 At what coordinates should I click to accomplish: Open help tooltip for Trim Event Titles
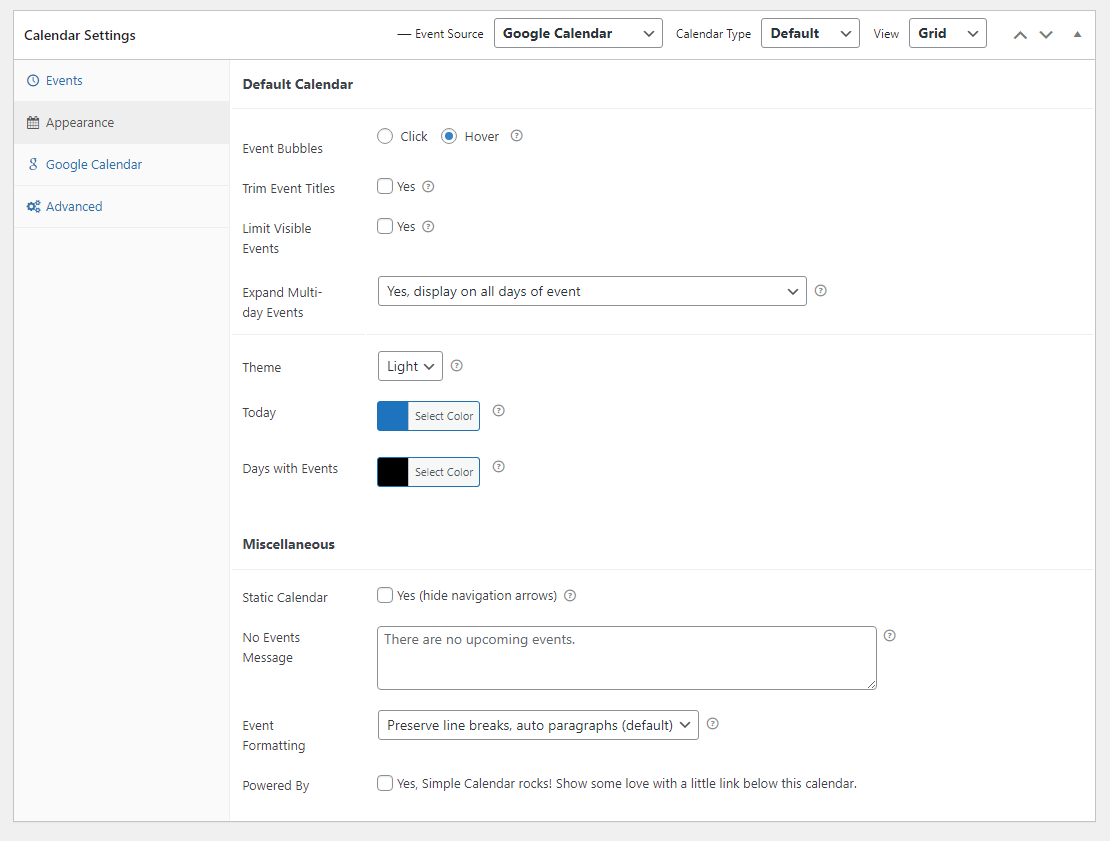(x=428, y=187)
